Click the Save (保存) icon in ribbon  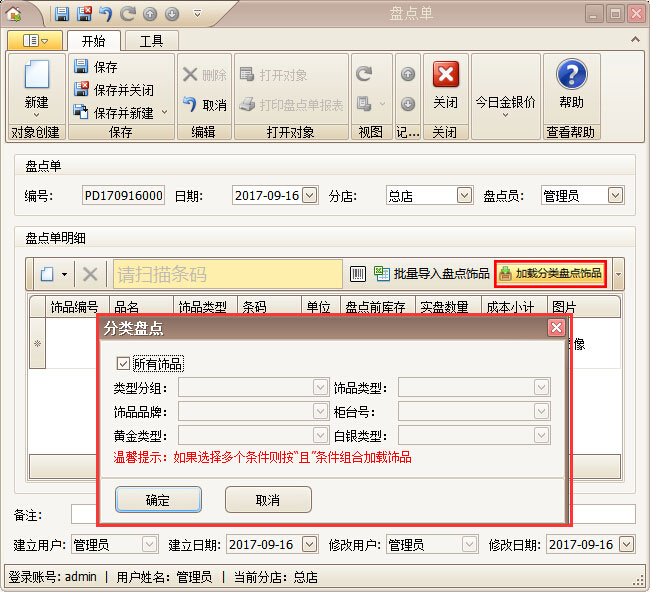coord(81,67)
